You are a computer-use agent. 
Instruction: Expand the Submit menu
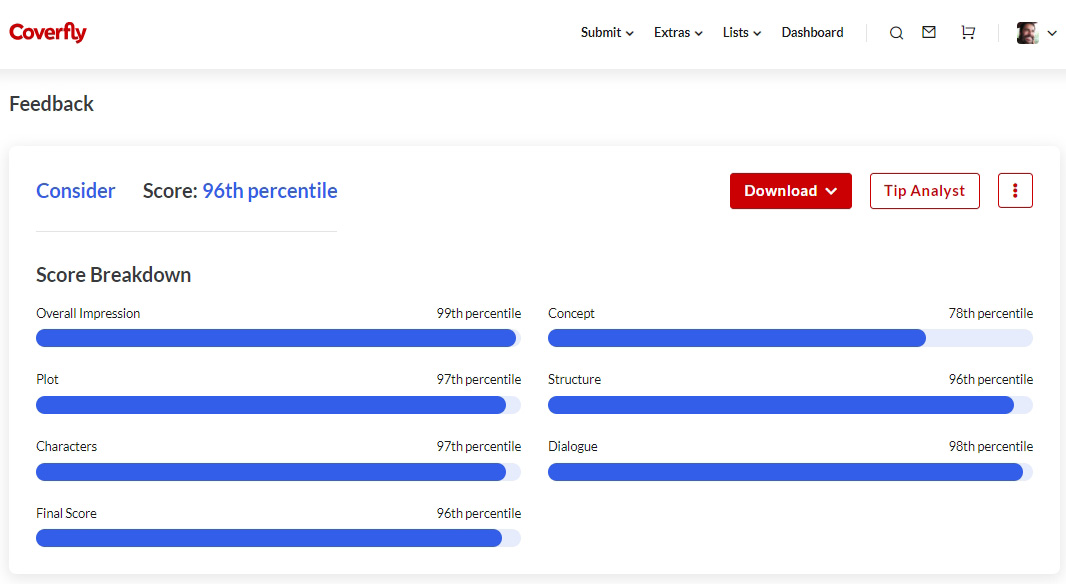pyautogui.click(x=607, y=33)
